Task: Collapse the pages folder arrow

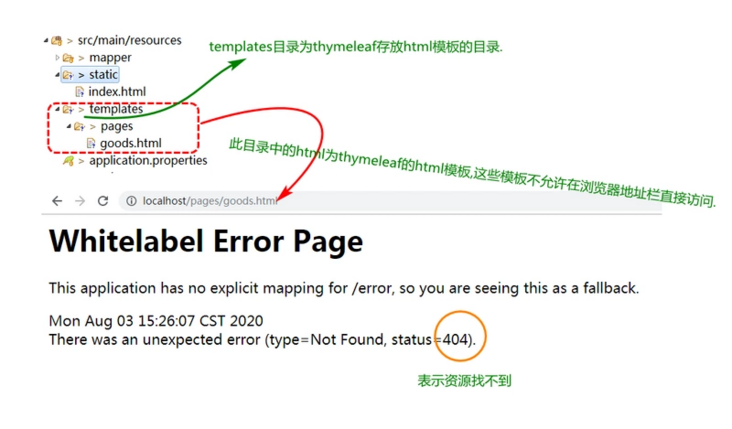Action: coord(69,126)
